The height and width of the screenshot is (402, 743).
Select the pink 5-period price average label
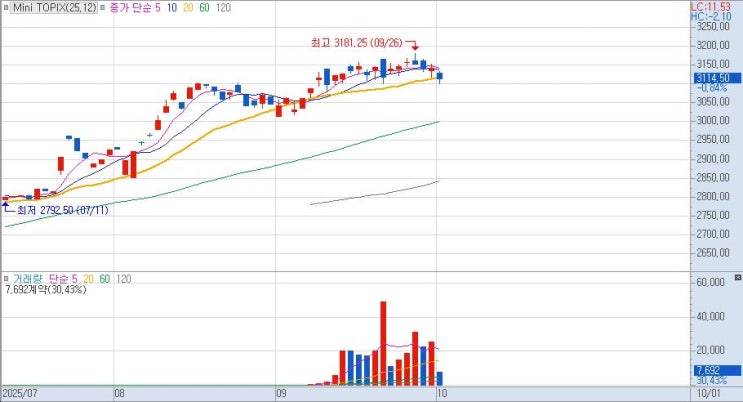[158, 8]
